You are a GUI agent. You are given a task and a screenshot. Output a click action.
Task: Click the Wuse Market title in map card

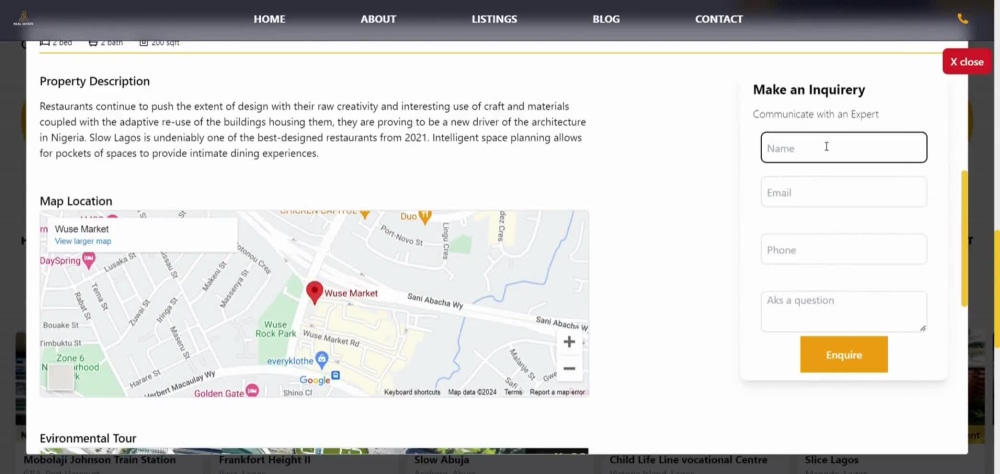(82, 229)
